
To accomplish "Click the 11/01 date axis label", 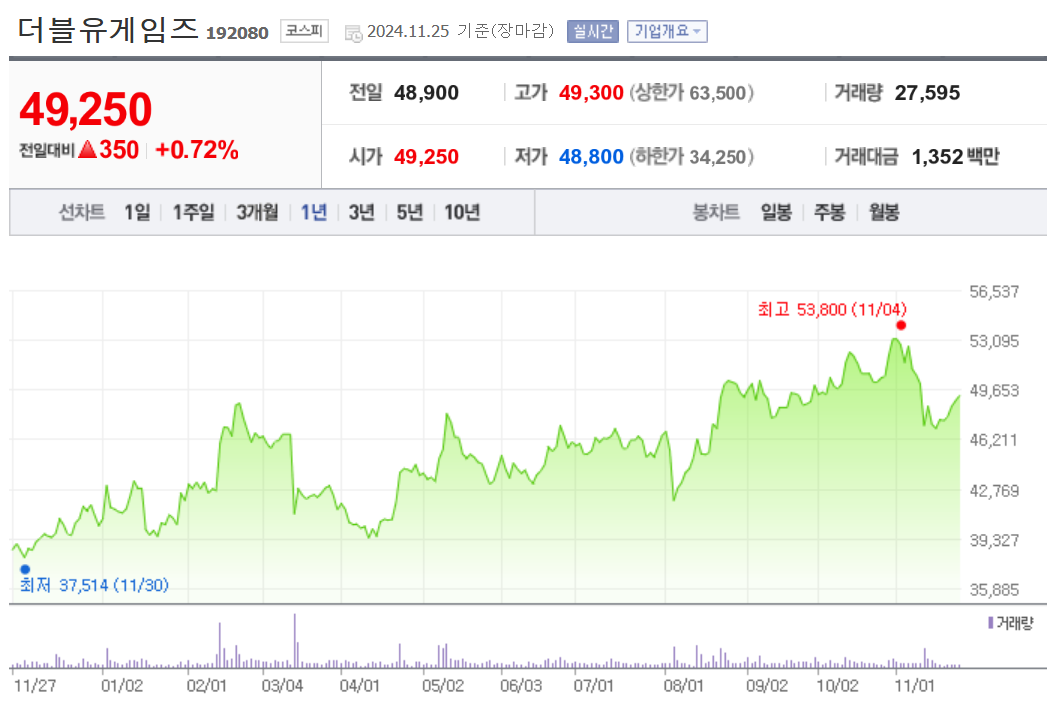I will pos(914,686).
